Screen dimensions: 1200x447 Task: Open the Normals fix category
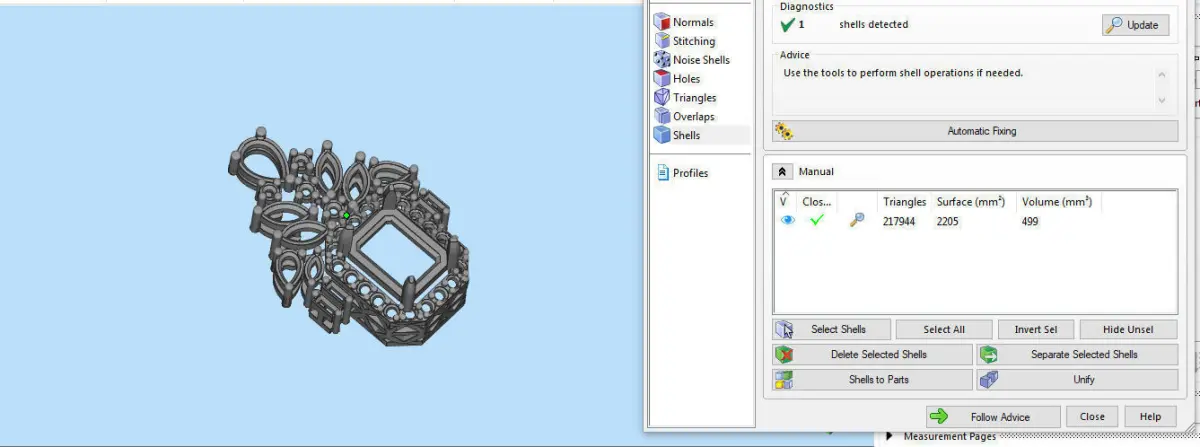point(684,22)
